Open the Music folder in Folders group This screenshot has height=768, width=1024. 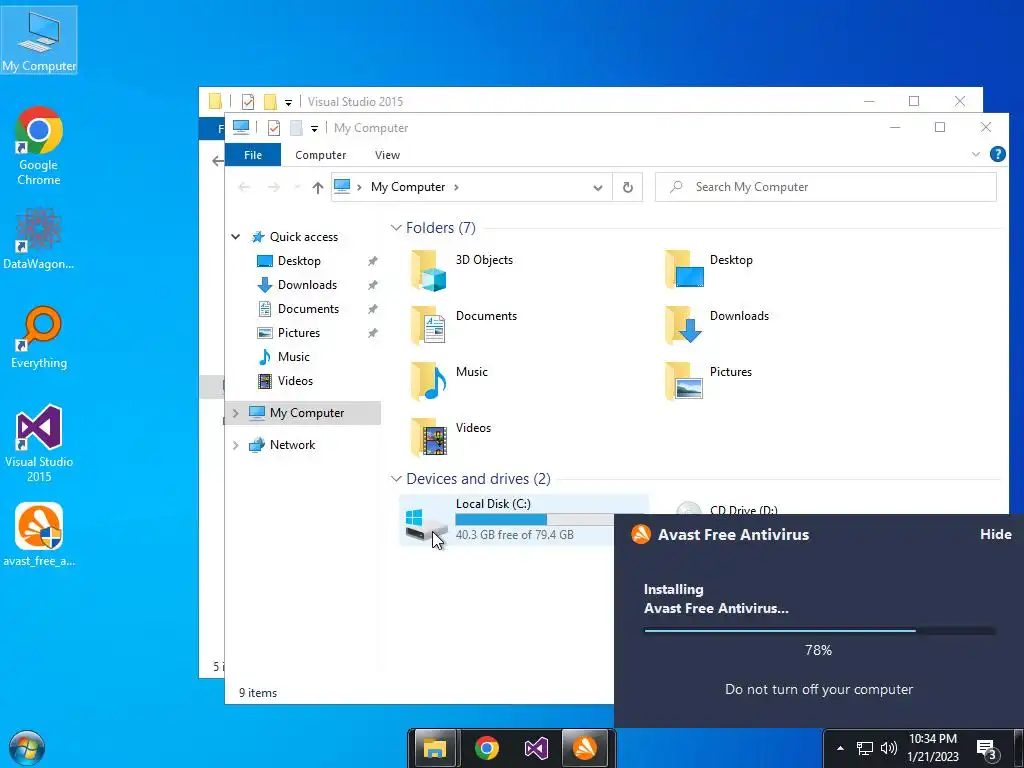tap(449, 381)
